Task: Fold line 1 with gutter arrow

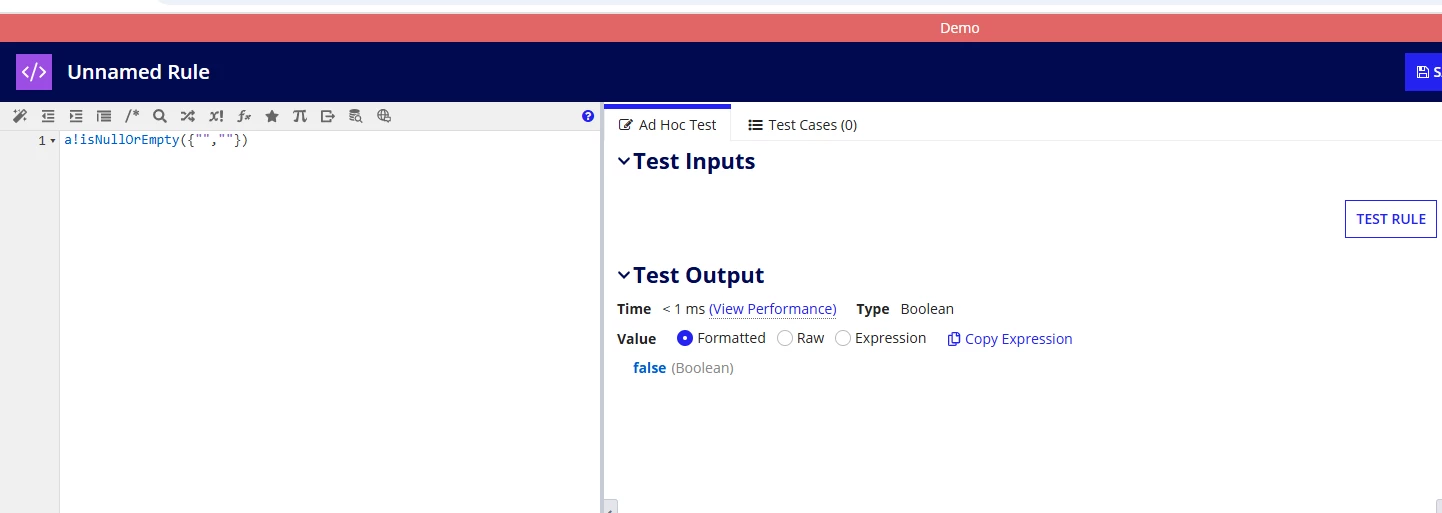Action: (x=53, y=141)
